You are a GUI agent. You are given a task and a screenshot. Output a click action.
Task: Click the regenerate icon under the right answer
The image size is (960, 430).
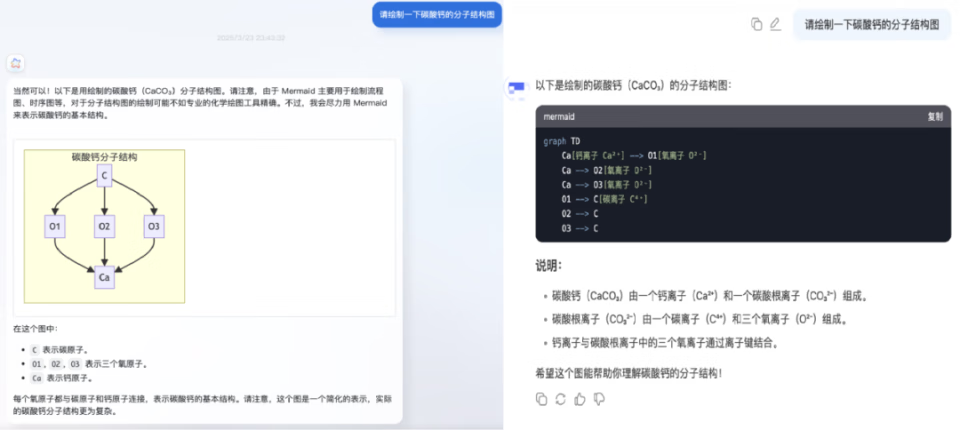tap(560, 399)
